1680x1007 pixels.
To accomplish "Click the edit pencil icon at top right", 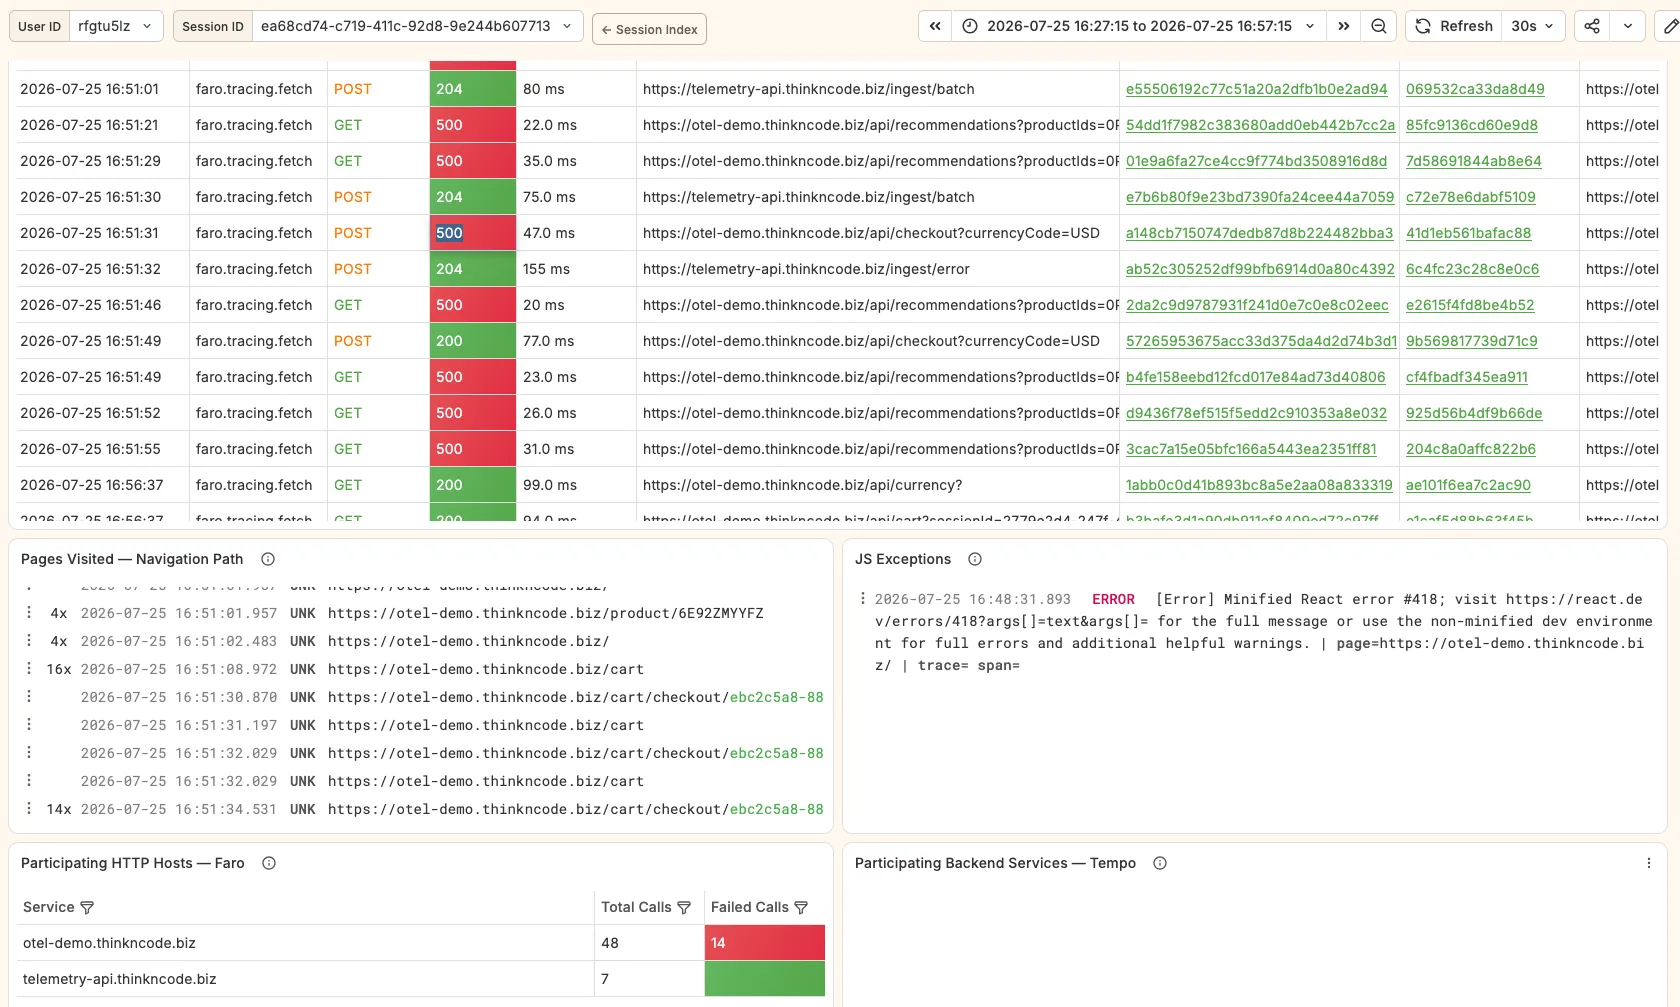I will (1669, 26).
